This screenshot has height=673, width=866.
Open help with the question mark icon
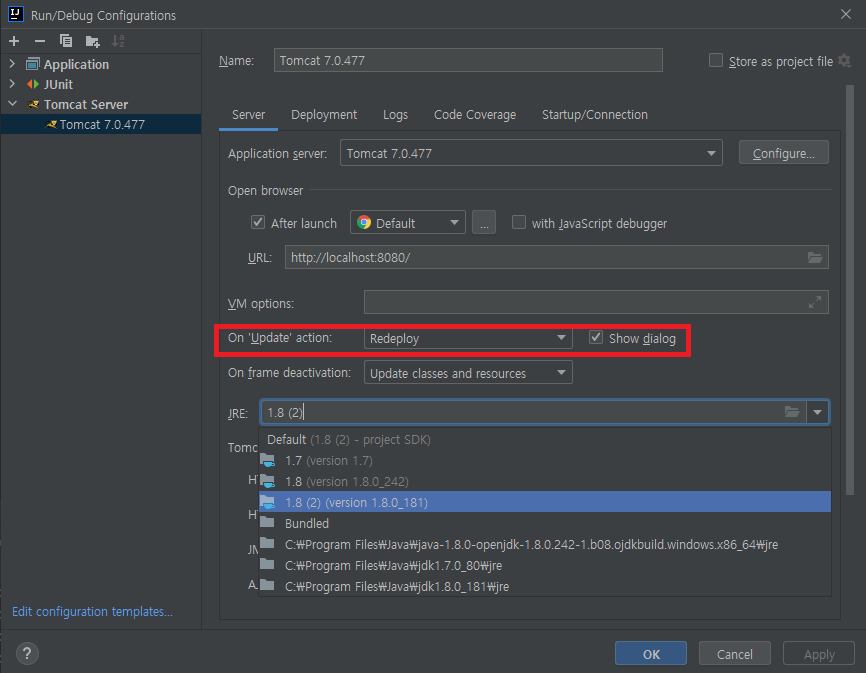point(27,654)
